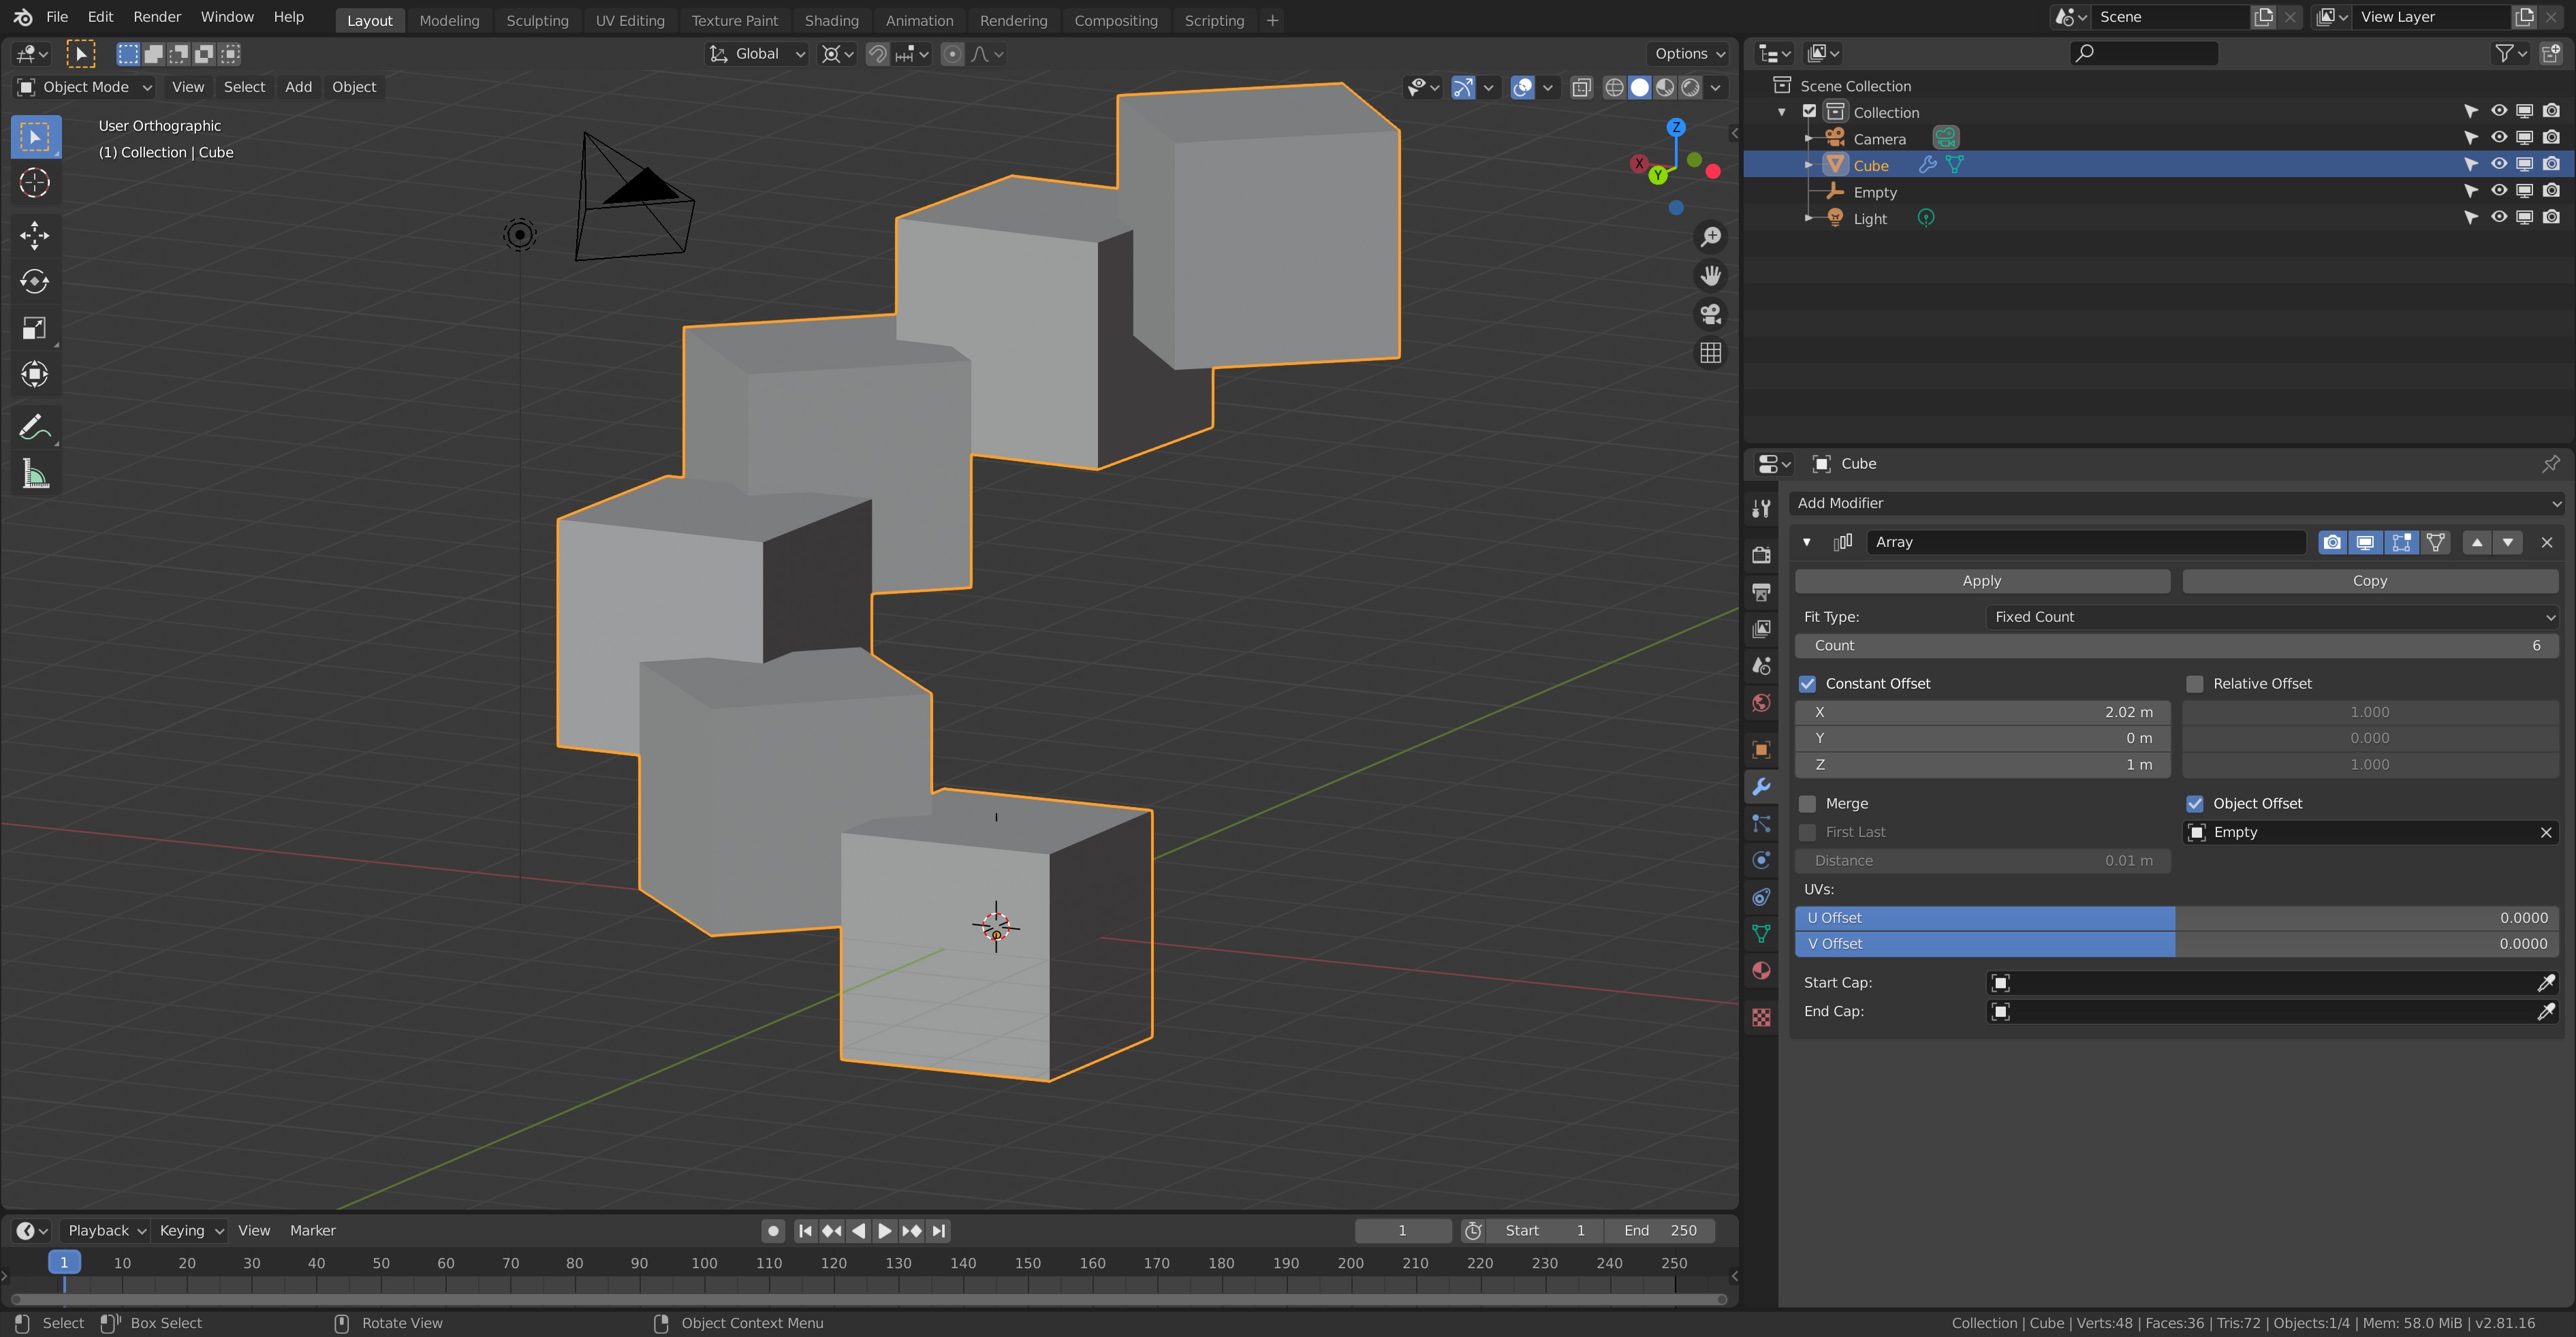This screenshot has height=1337, width=2576.
Task: Open the Material properties tab icon
Action: (1761, 970)
